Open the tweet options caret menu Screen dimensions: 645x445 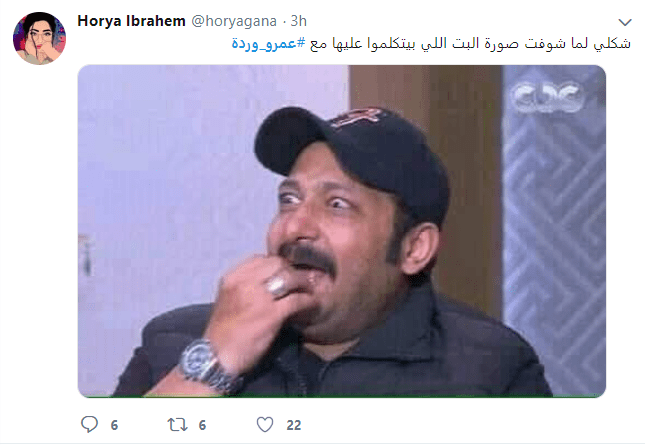coord(625,22)
